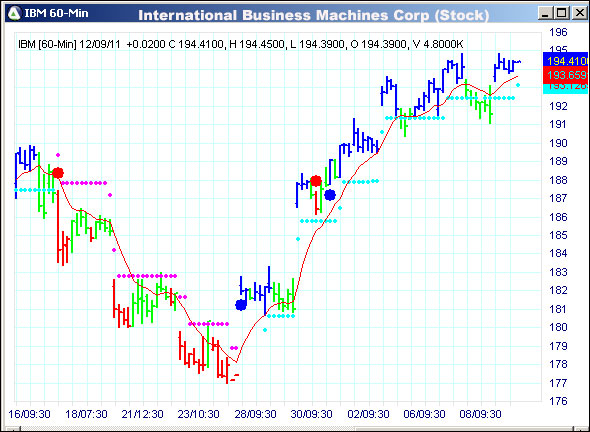
Task: Click the 188 price axis label
Action: click(558, 180)
